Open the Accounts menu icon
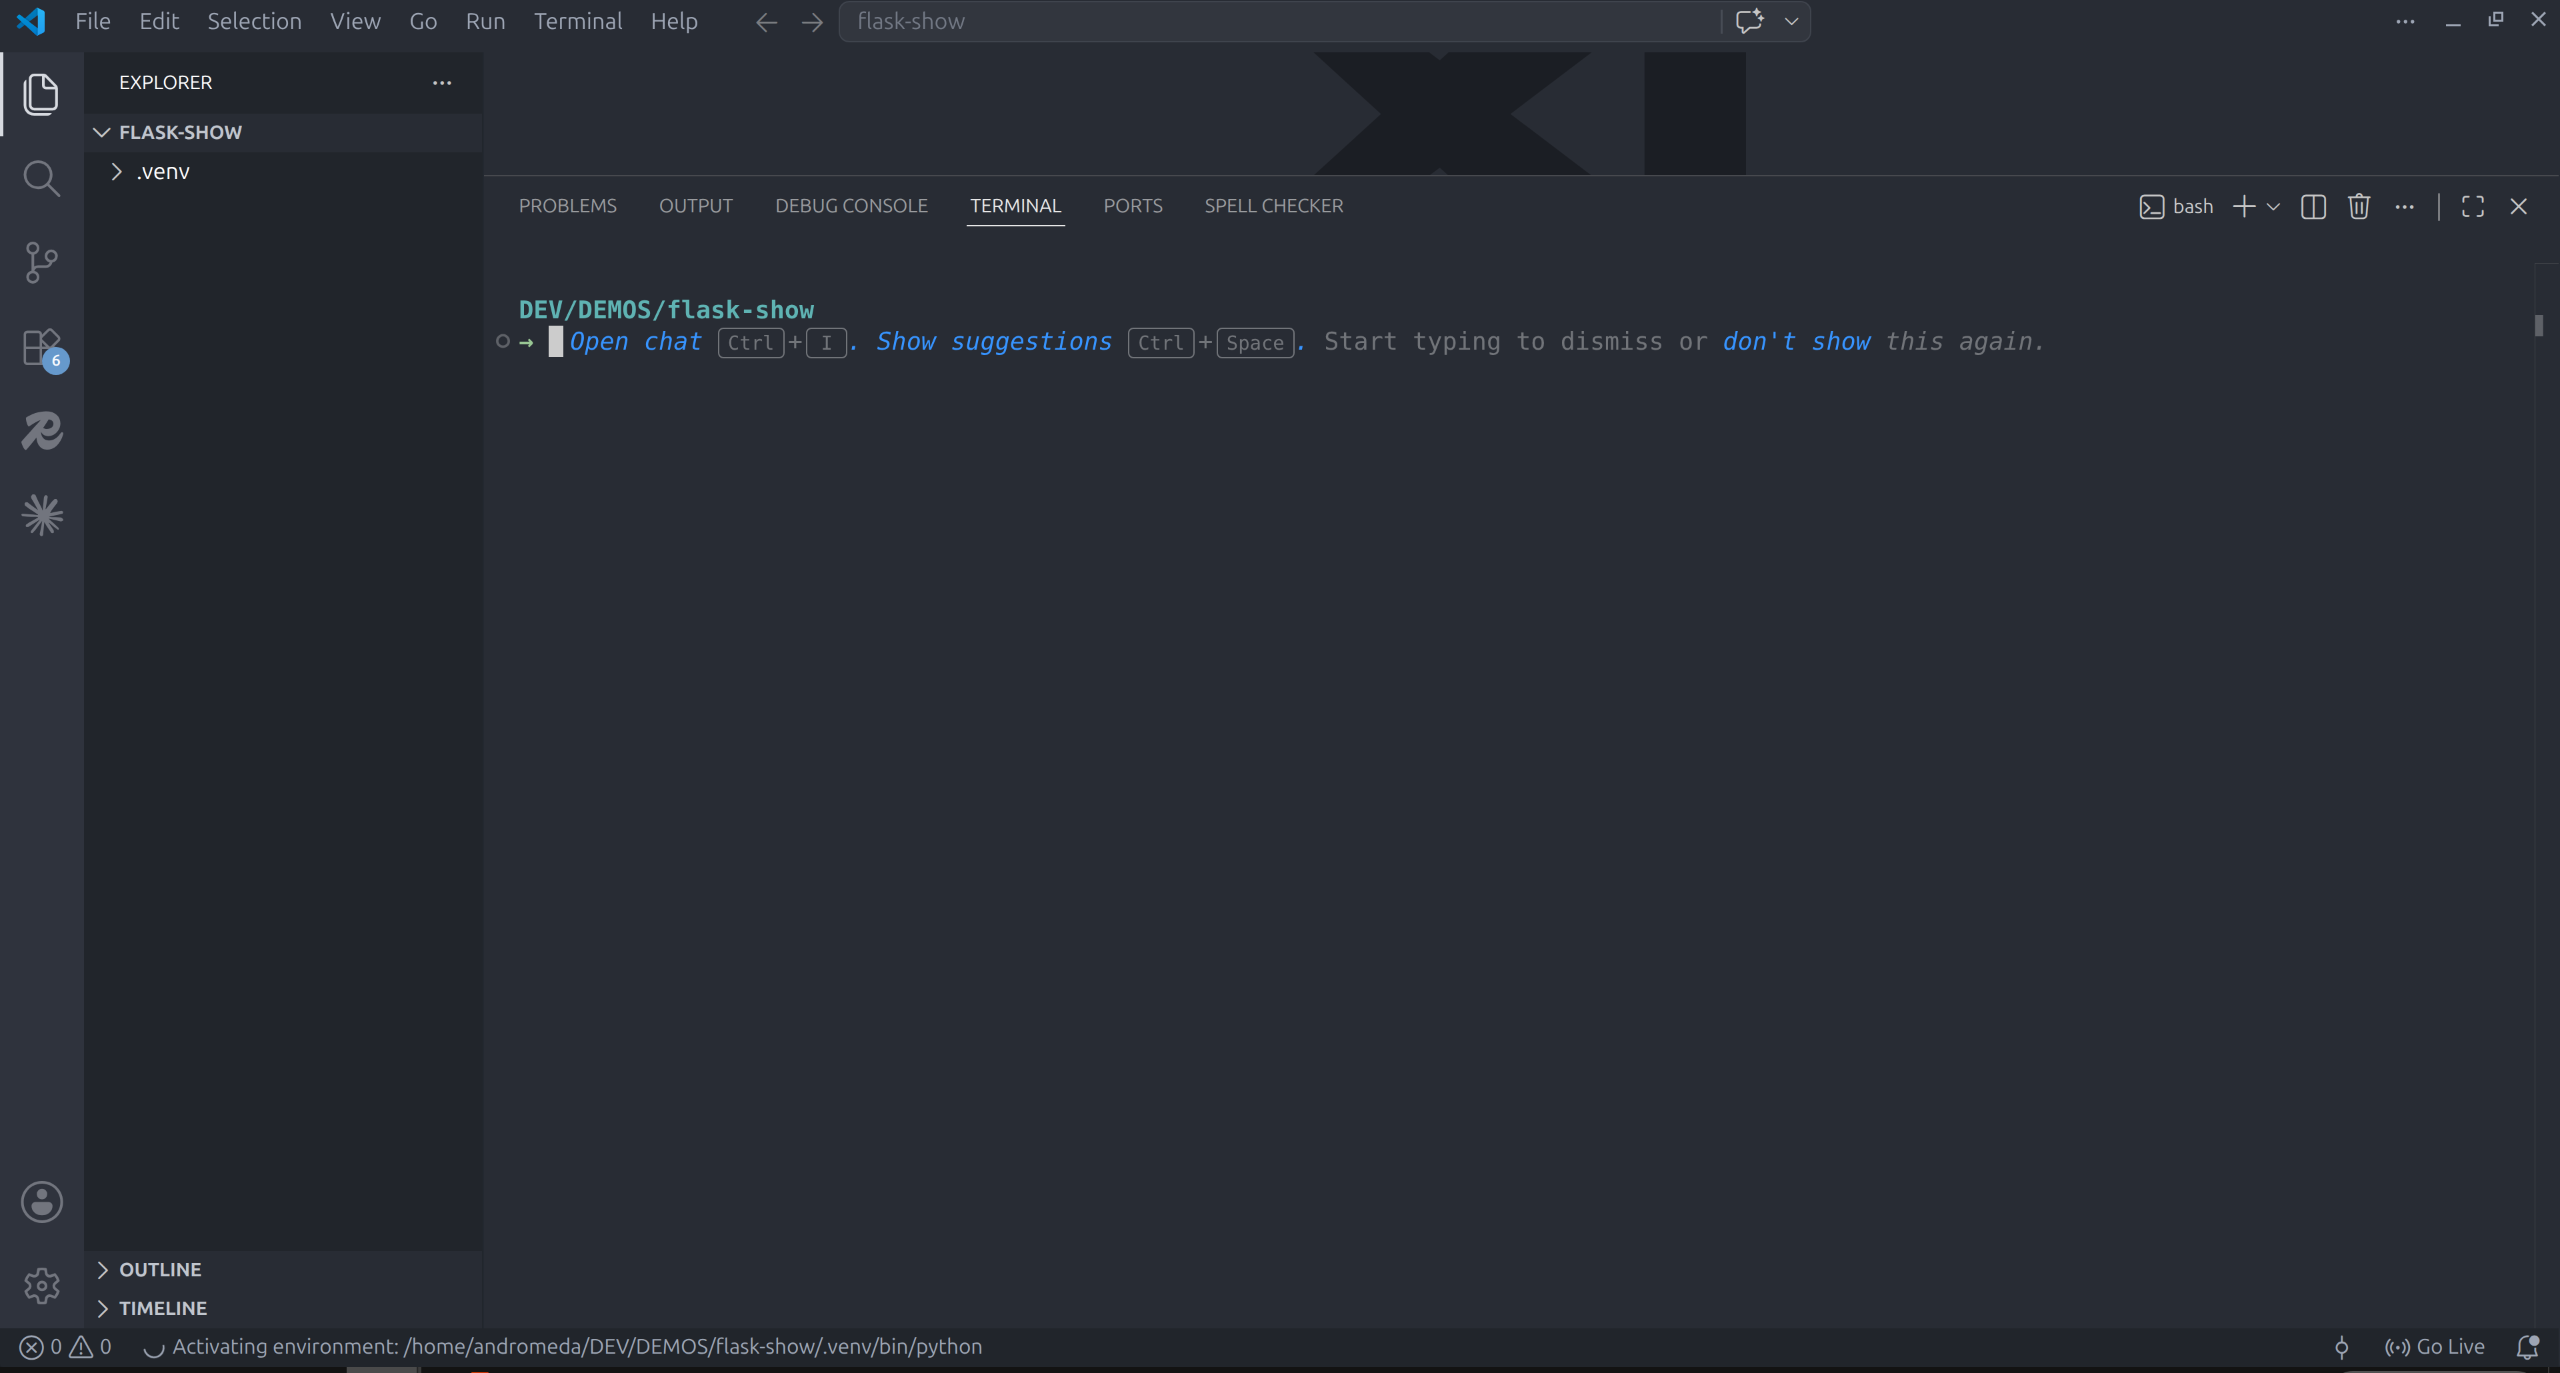This screenshot has width=2560, height=1373. pyautogui.click(x=42, y=1202)
